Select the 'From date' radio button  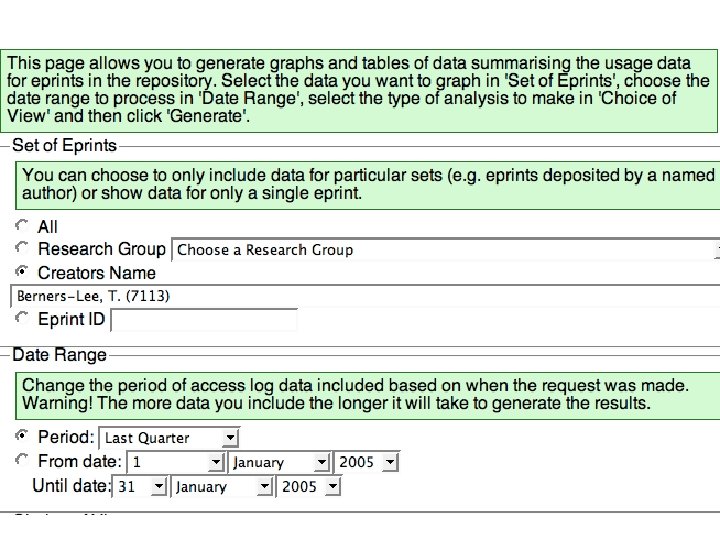tap(22, 461)
